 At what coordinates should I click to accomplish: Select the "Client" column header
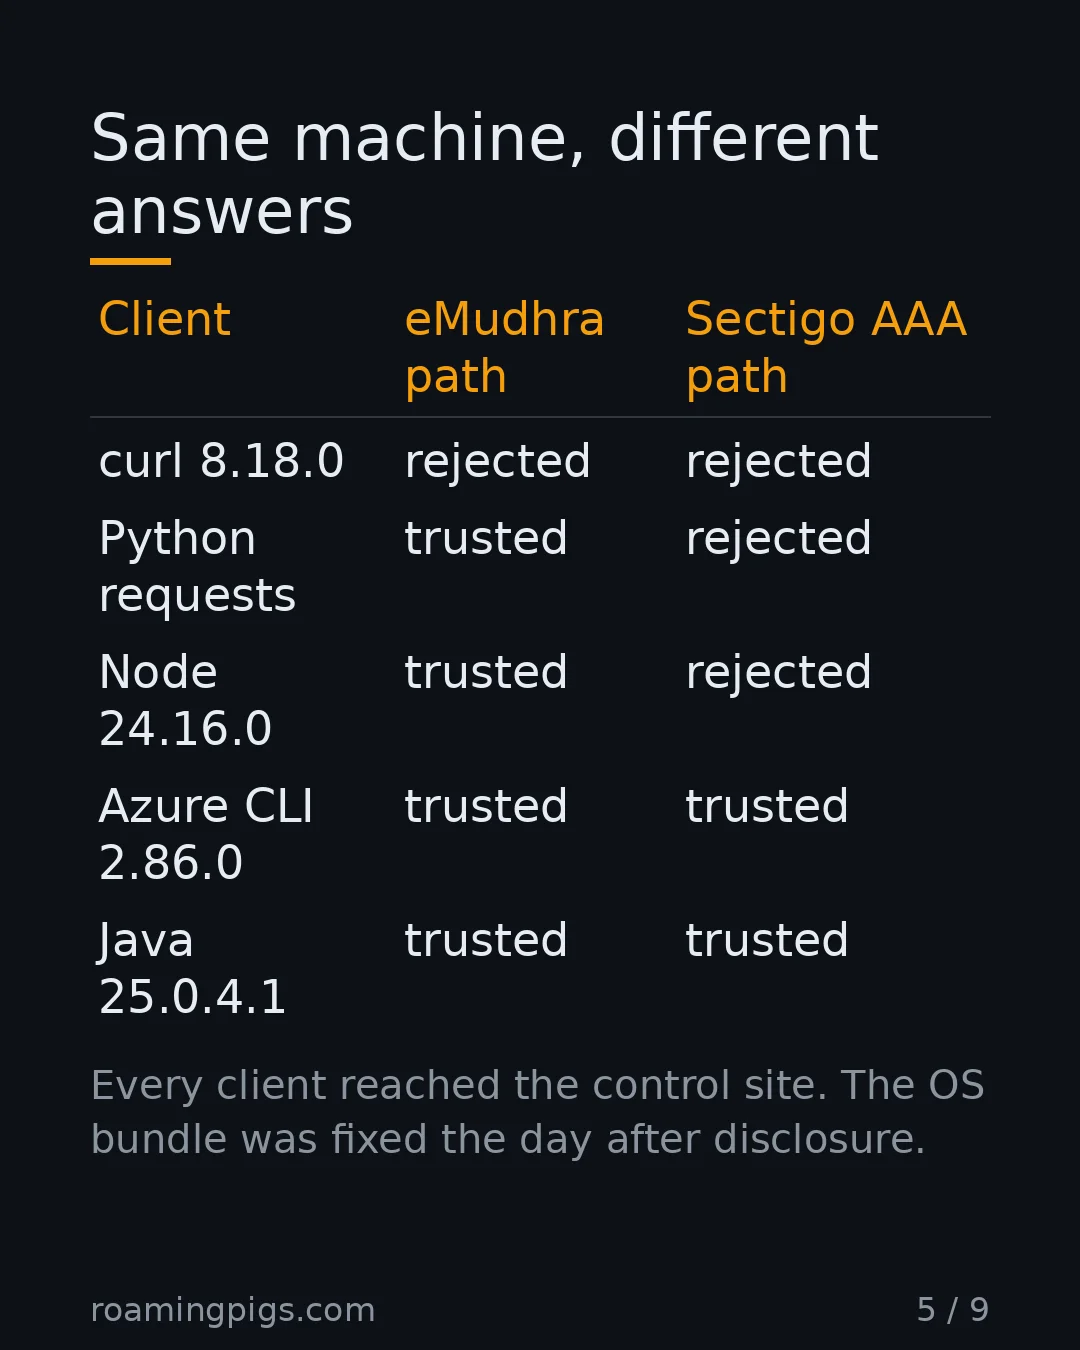coord(165,320)
